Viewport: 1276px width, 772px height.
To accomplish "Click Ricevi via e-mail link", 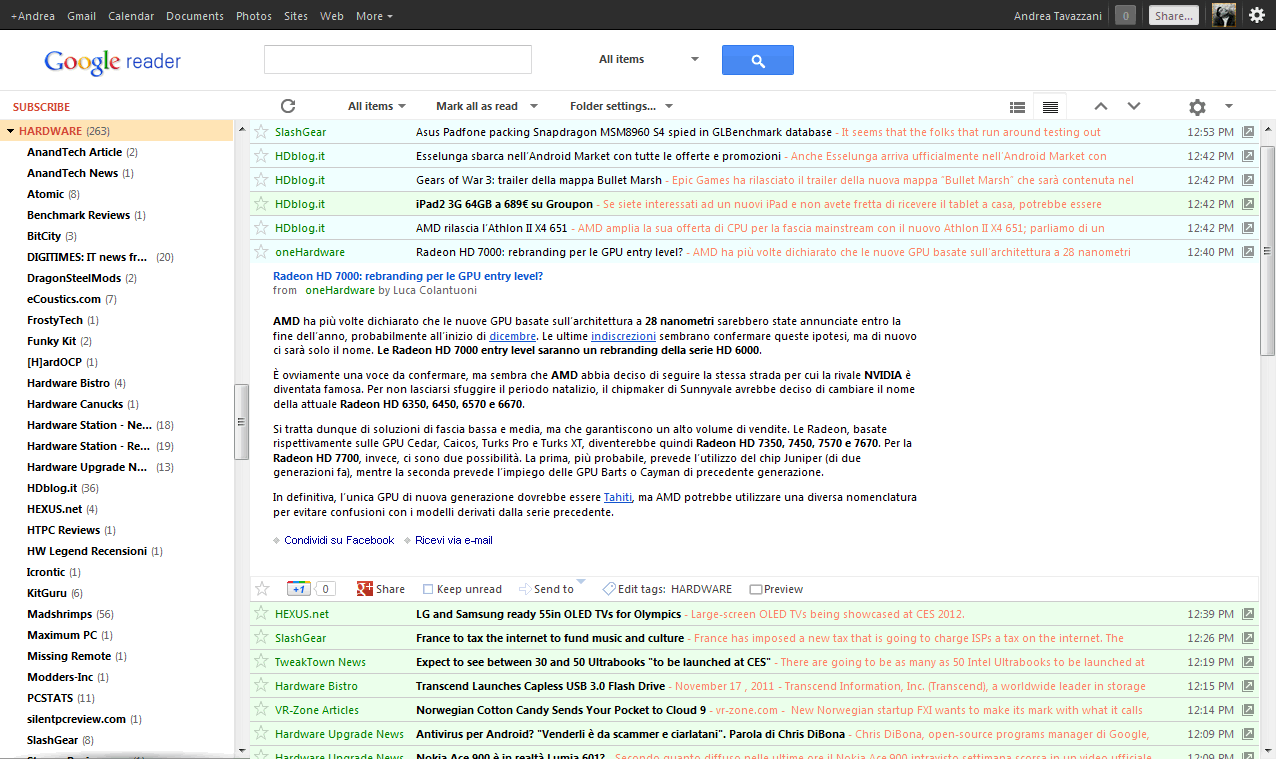I will click(454, 540).
